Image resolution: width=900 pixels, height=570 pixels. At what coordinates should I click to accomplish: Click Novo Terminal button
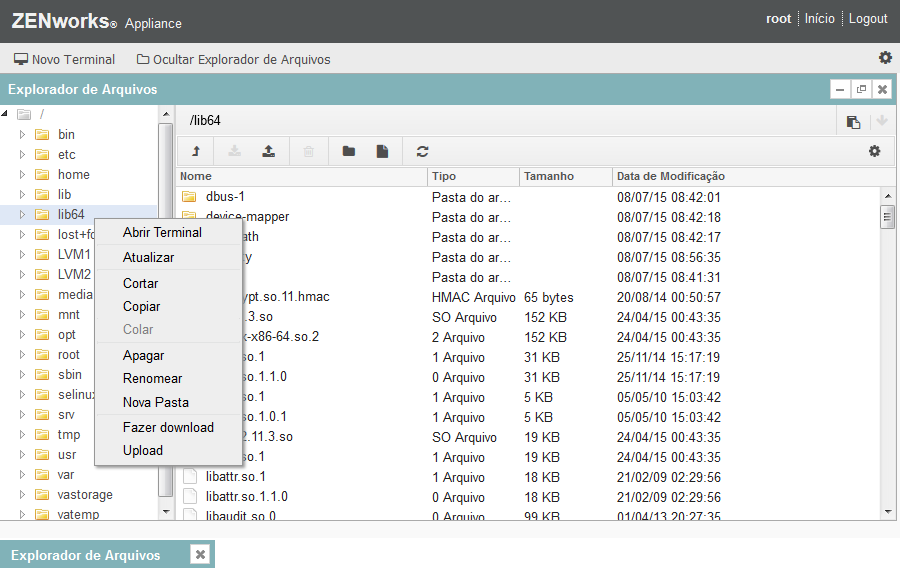point(64,59)
